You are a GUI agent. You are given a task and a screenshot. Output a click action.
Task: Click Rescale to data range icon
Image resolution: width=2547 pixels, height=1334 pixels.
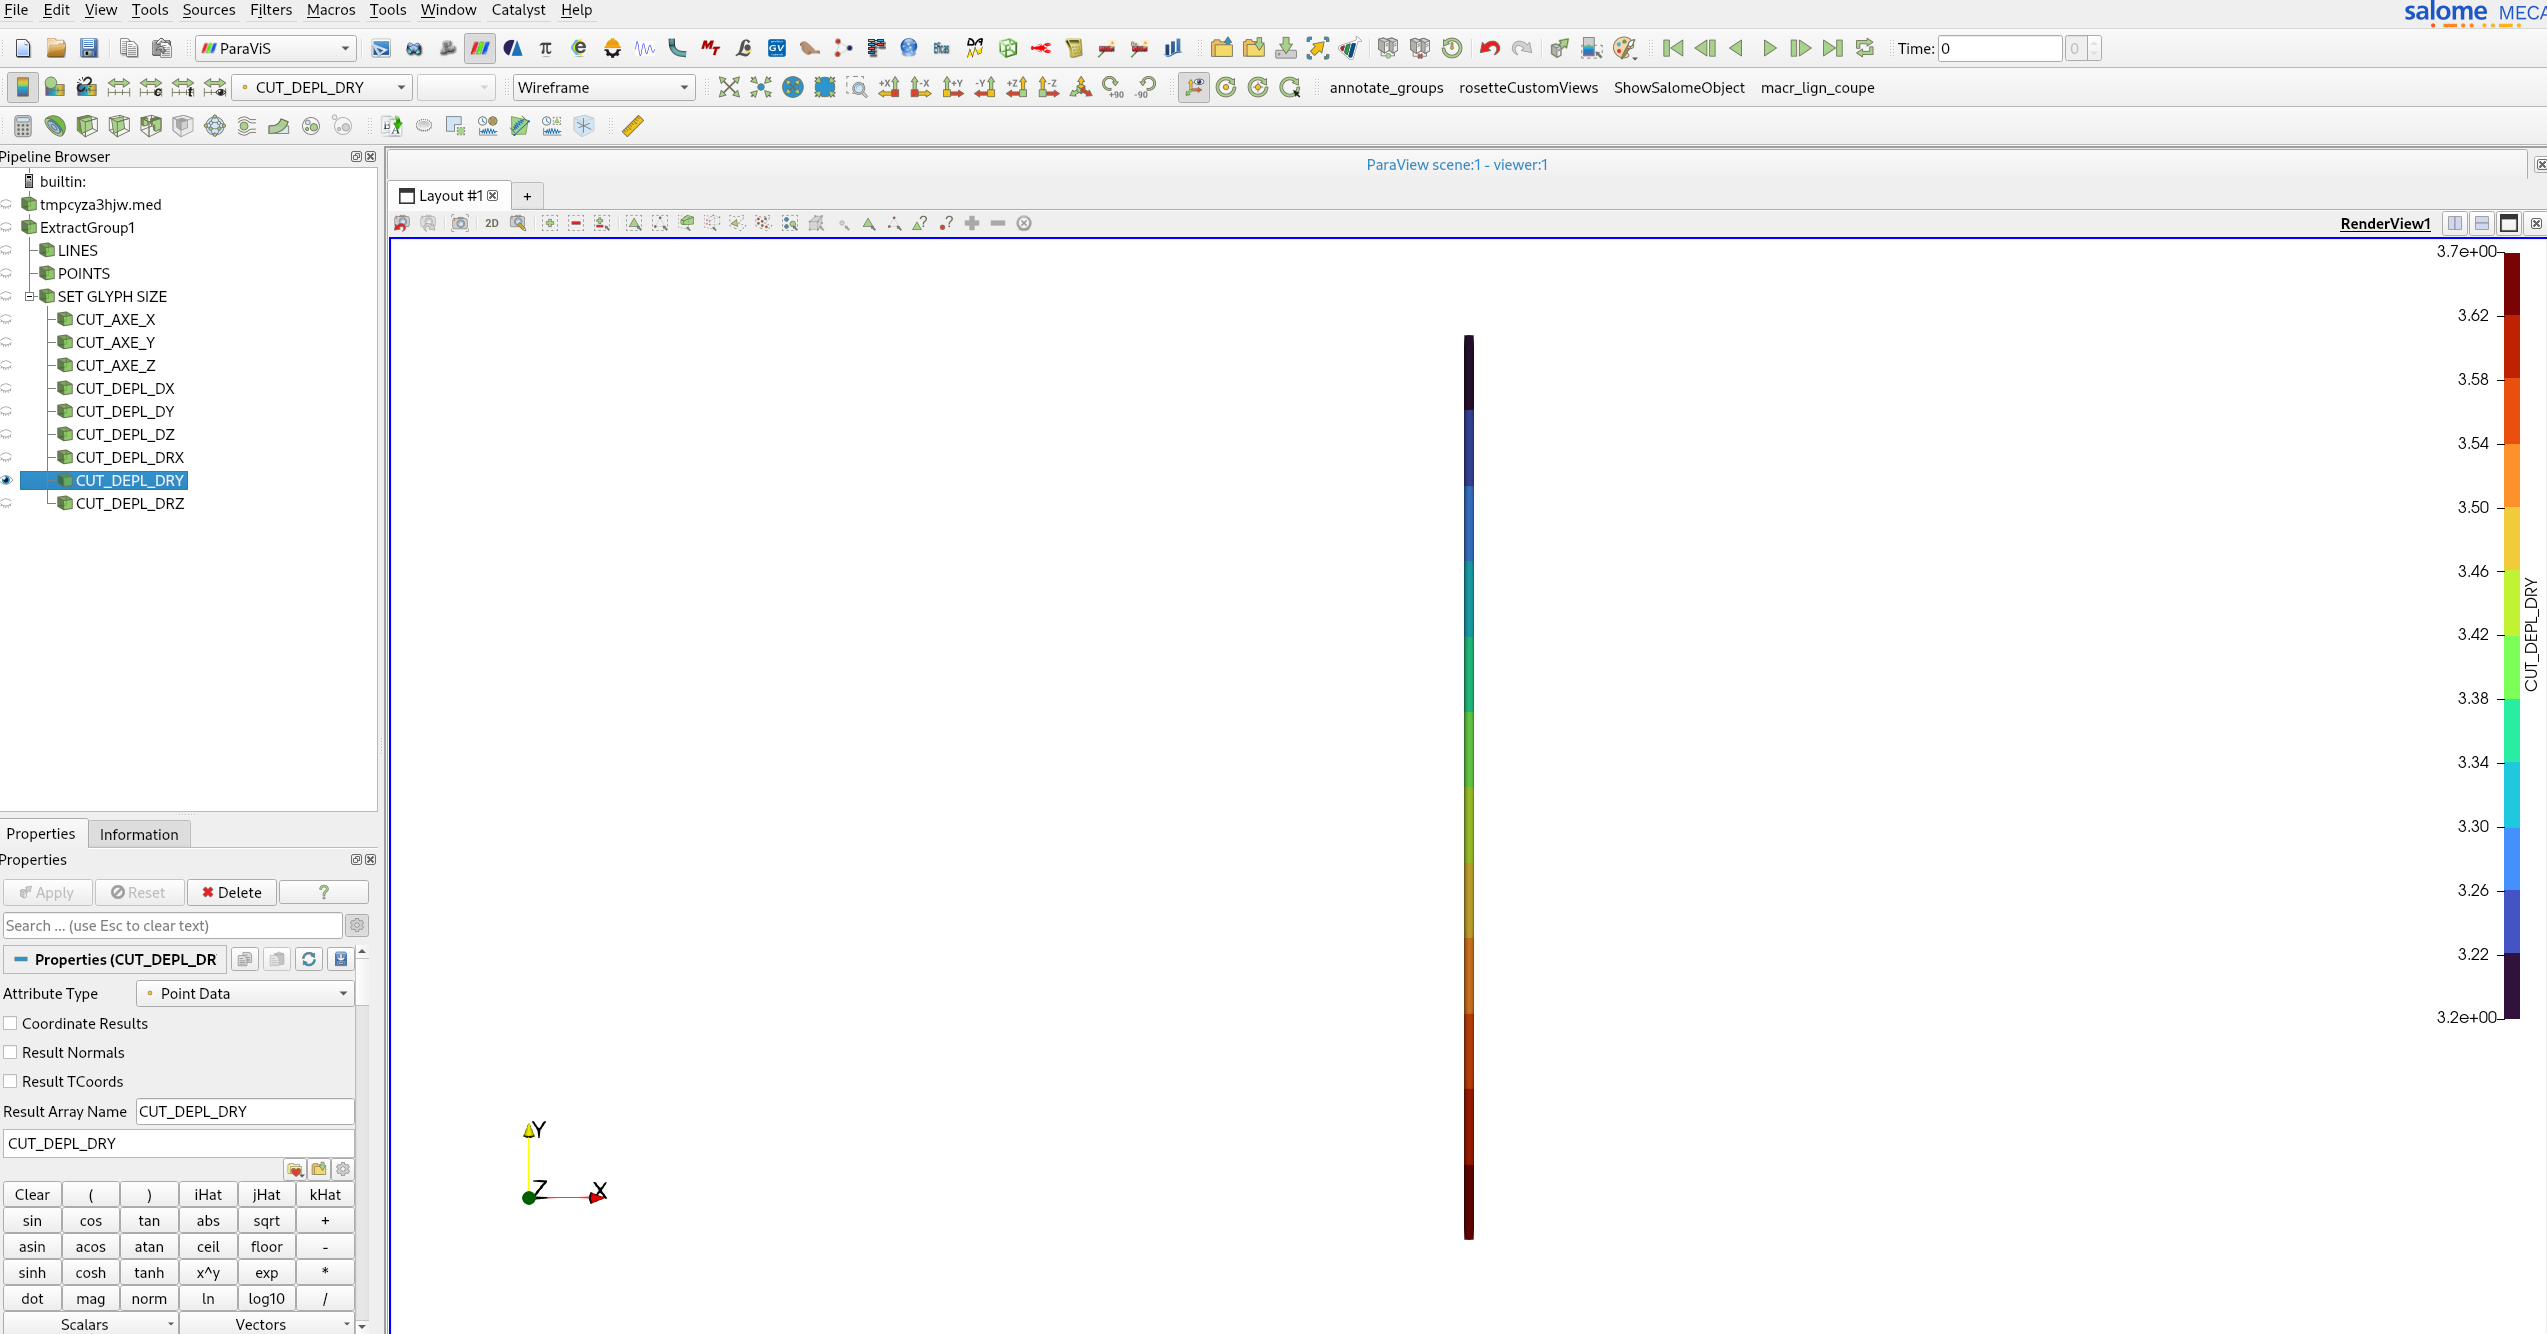pos(119,87)
